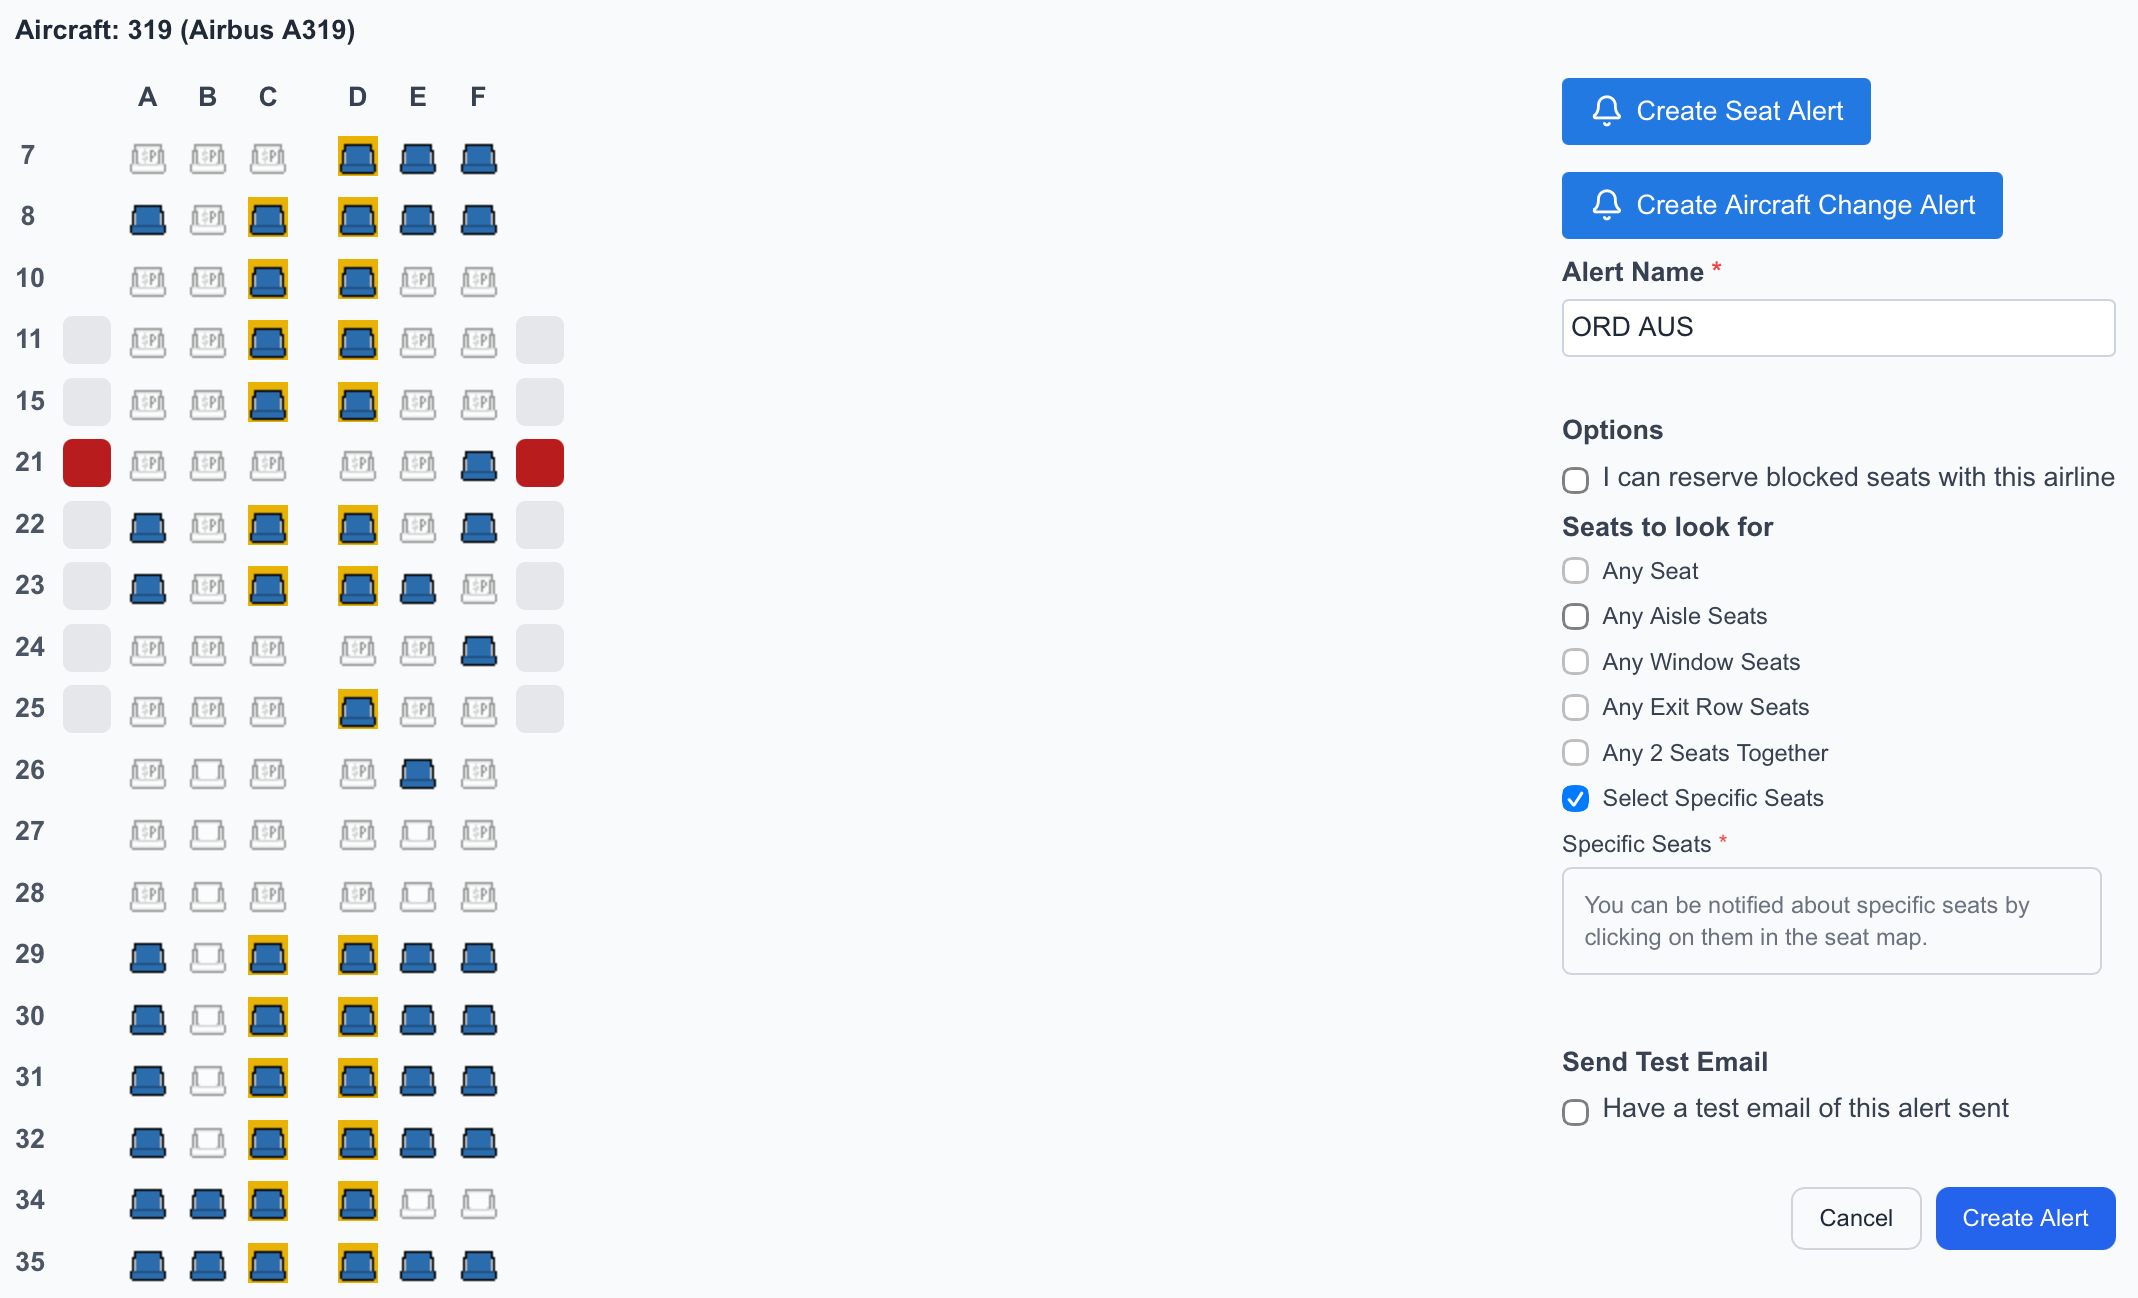The width and height of the screenshot is (2138, 1298).
Task: Click the blocked red seat 21F
Action: point(539,463)
